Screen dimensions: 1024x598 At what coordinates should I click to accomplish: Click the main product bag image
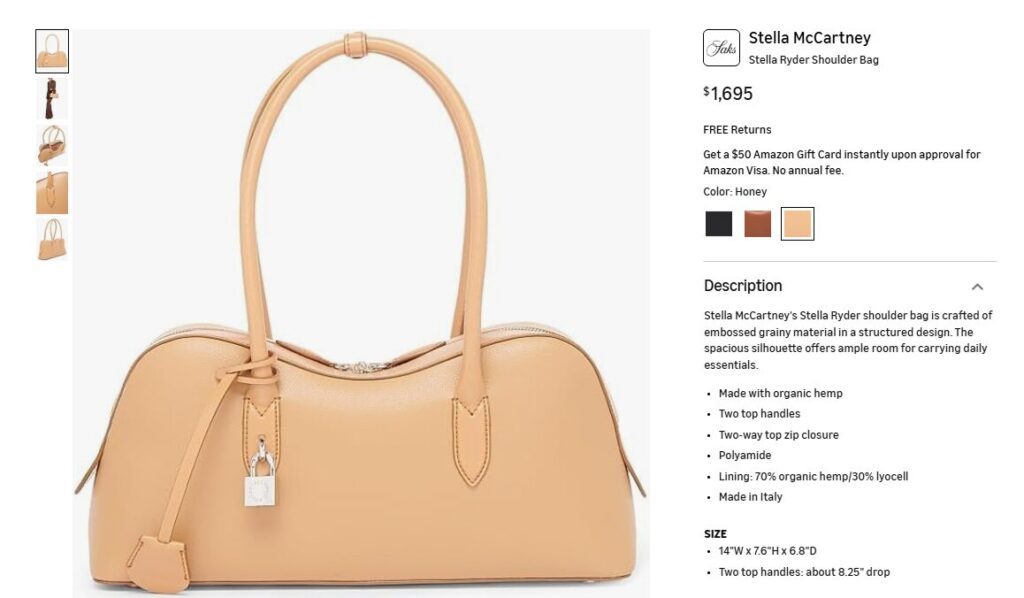tap(360, 313)
